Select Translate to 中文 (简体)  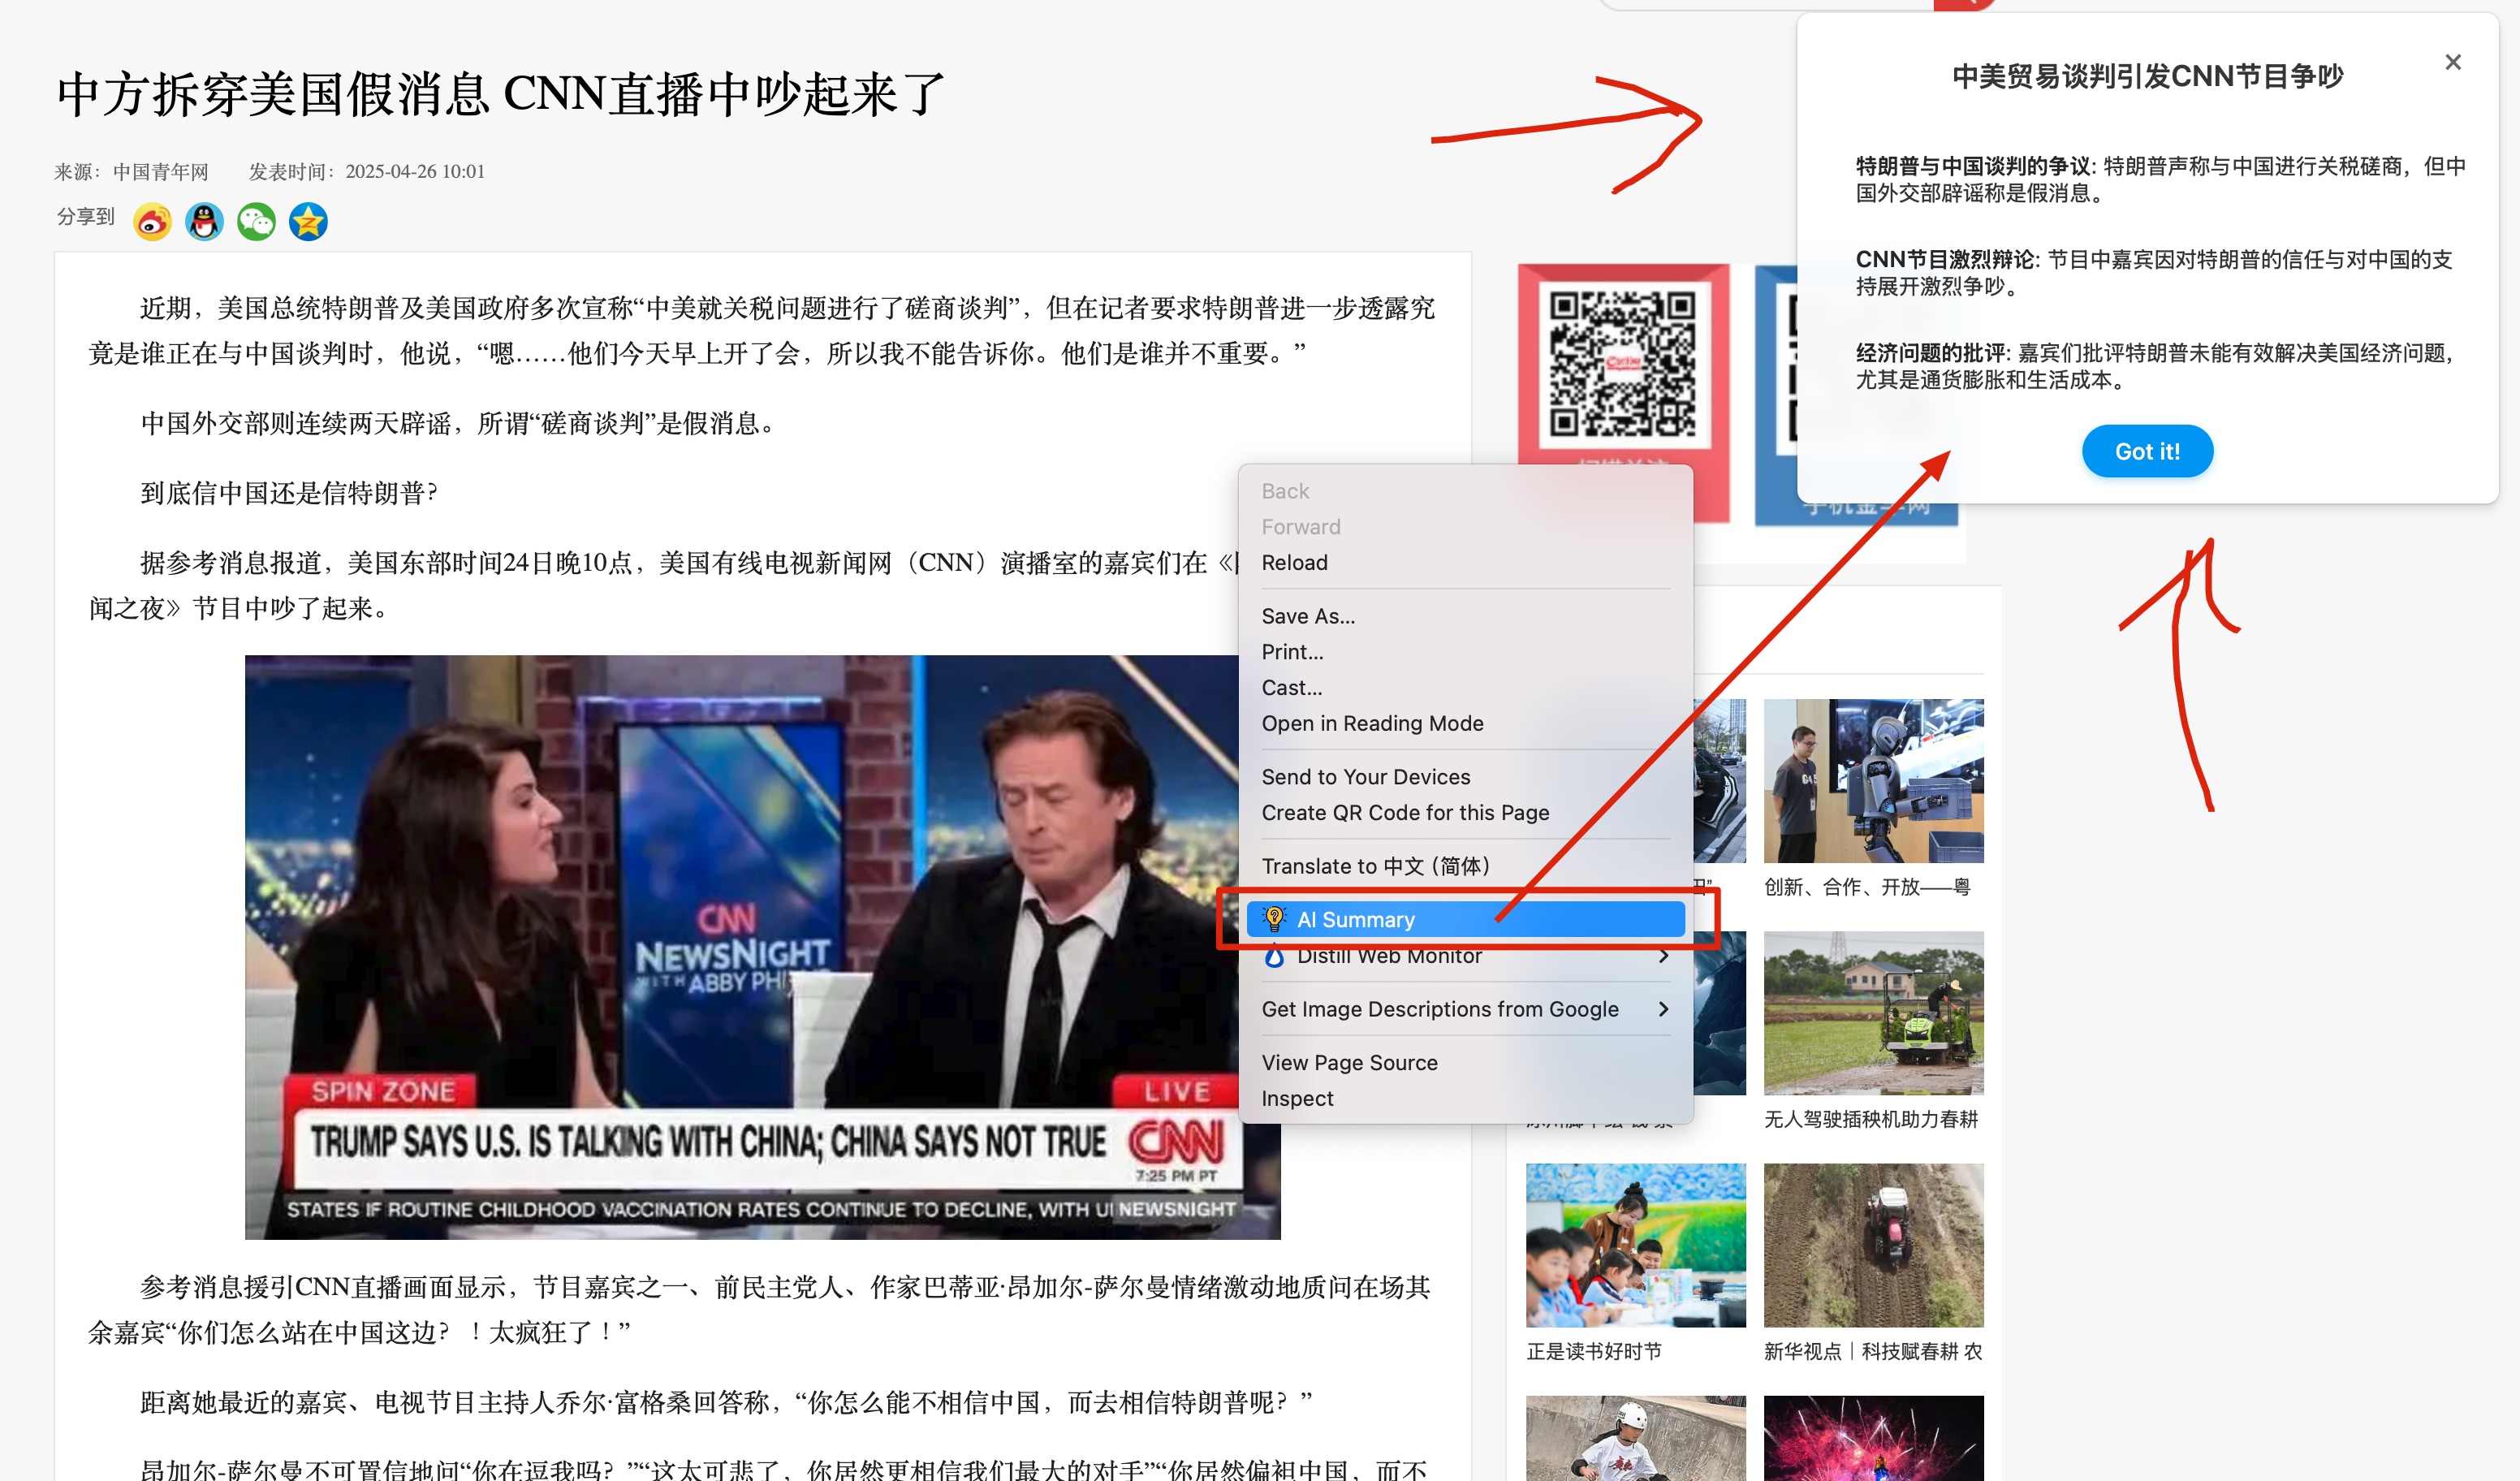1465,866
